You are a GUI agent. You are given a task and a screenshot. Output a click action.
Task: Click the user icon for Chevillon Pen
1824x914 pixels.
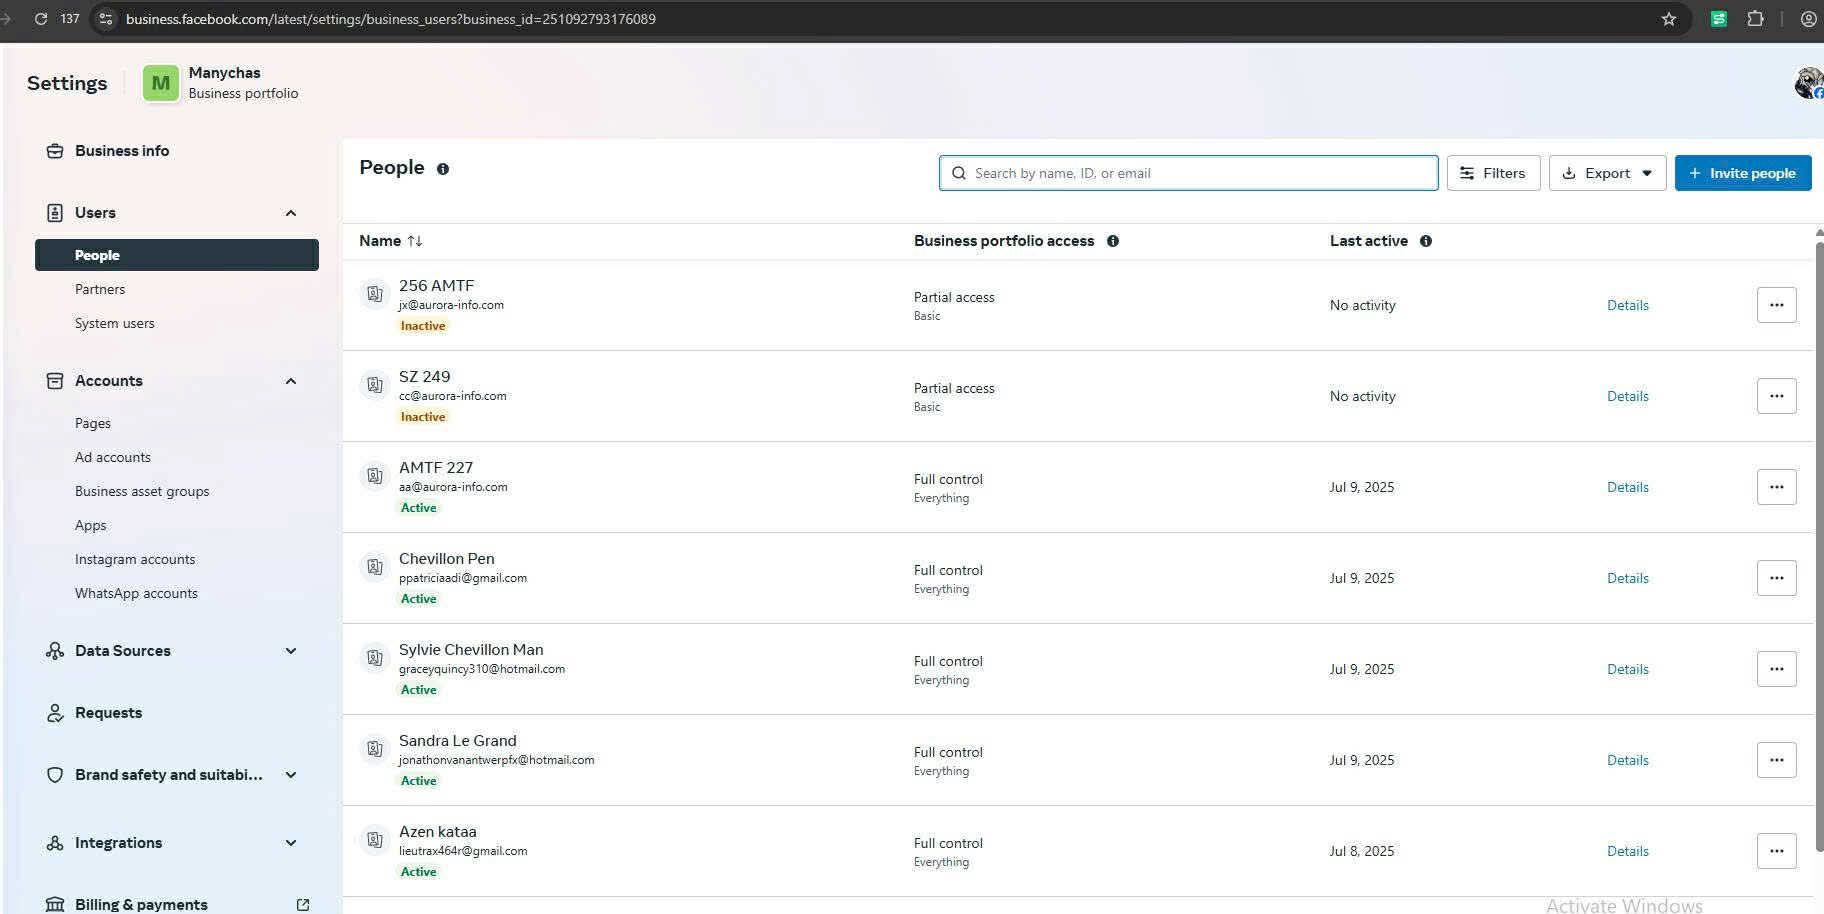(x=374, y=567)
